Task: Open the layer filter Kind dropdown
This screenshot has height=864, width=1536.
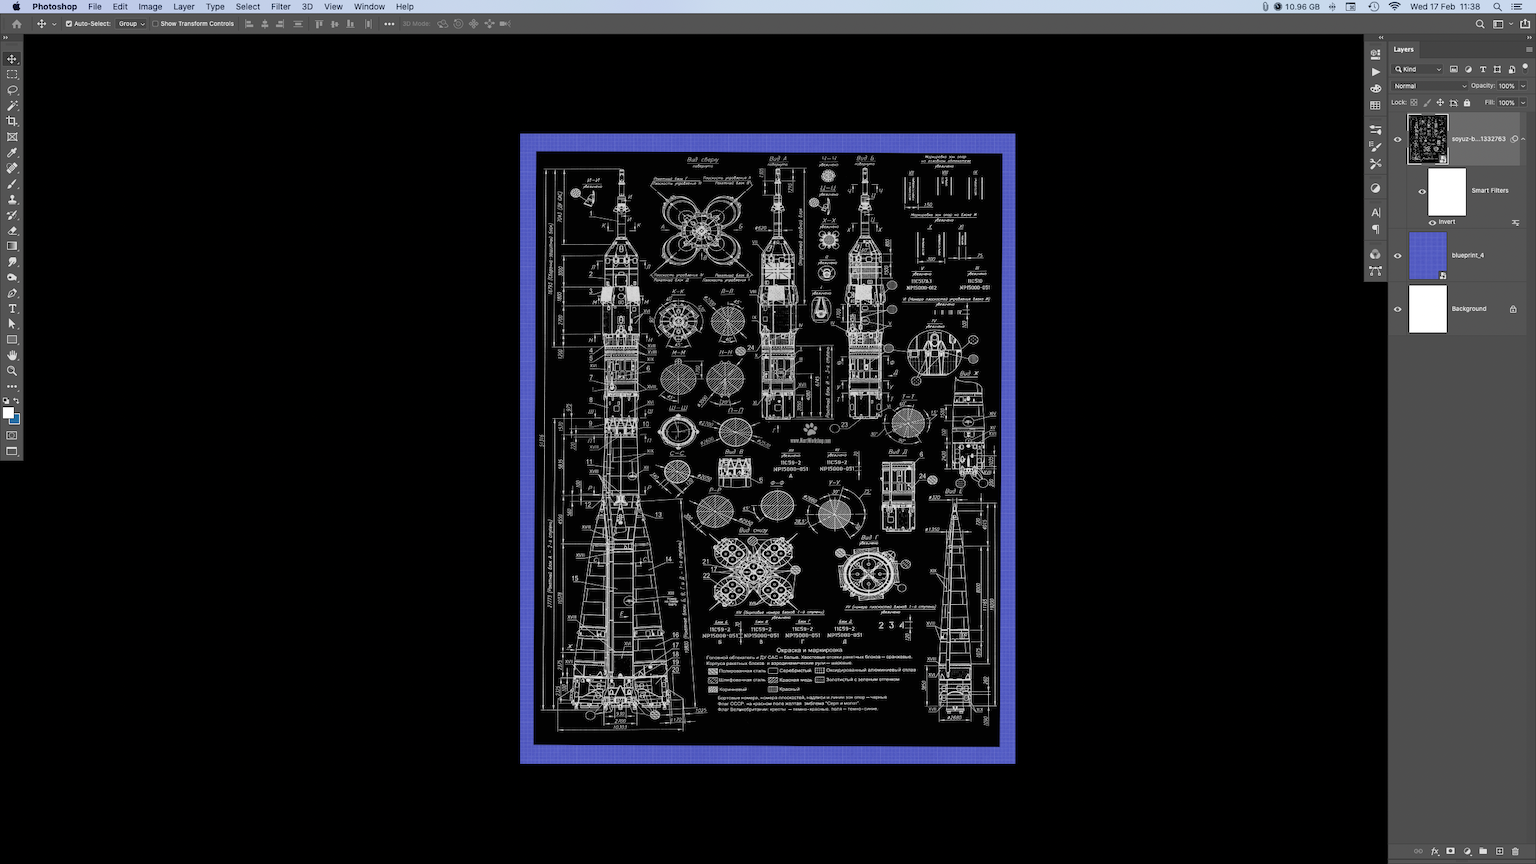Action: pyautogui.click(x=1418, y=69)
